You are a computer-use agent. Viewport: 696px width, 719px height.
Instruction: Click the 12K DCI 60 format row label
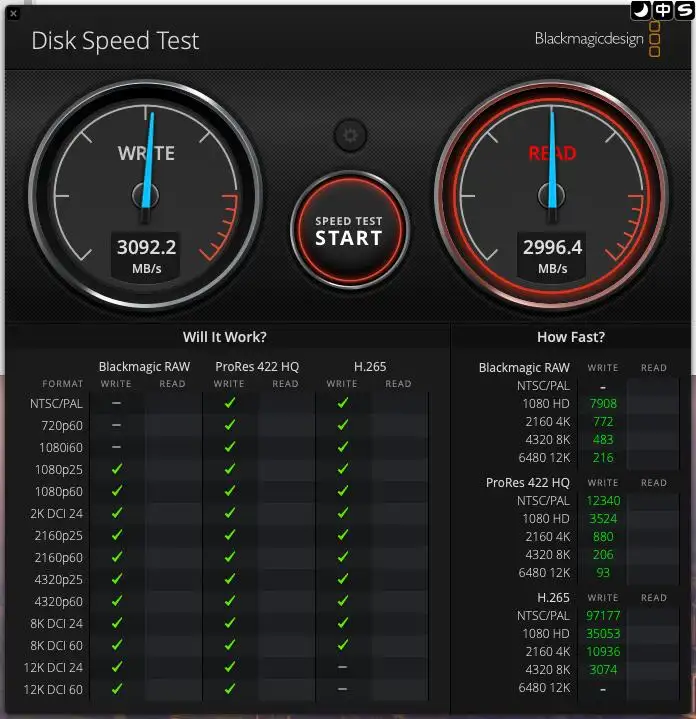pyautogui.click(x=53, y=690)
